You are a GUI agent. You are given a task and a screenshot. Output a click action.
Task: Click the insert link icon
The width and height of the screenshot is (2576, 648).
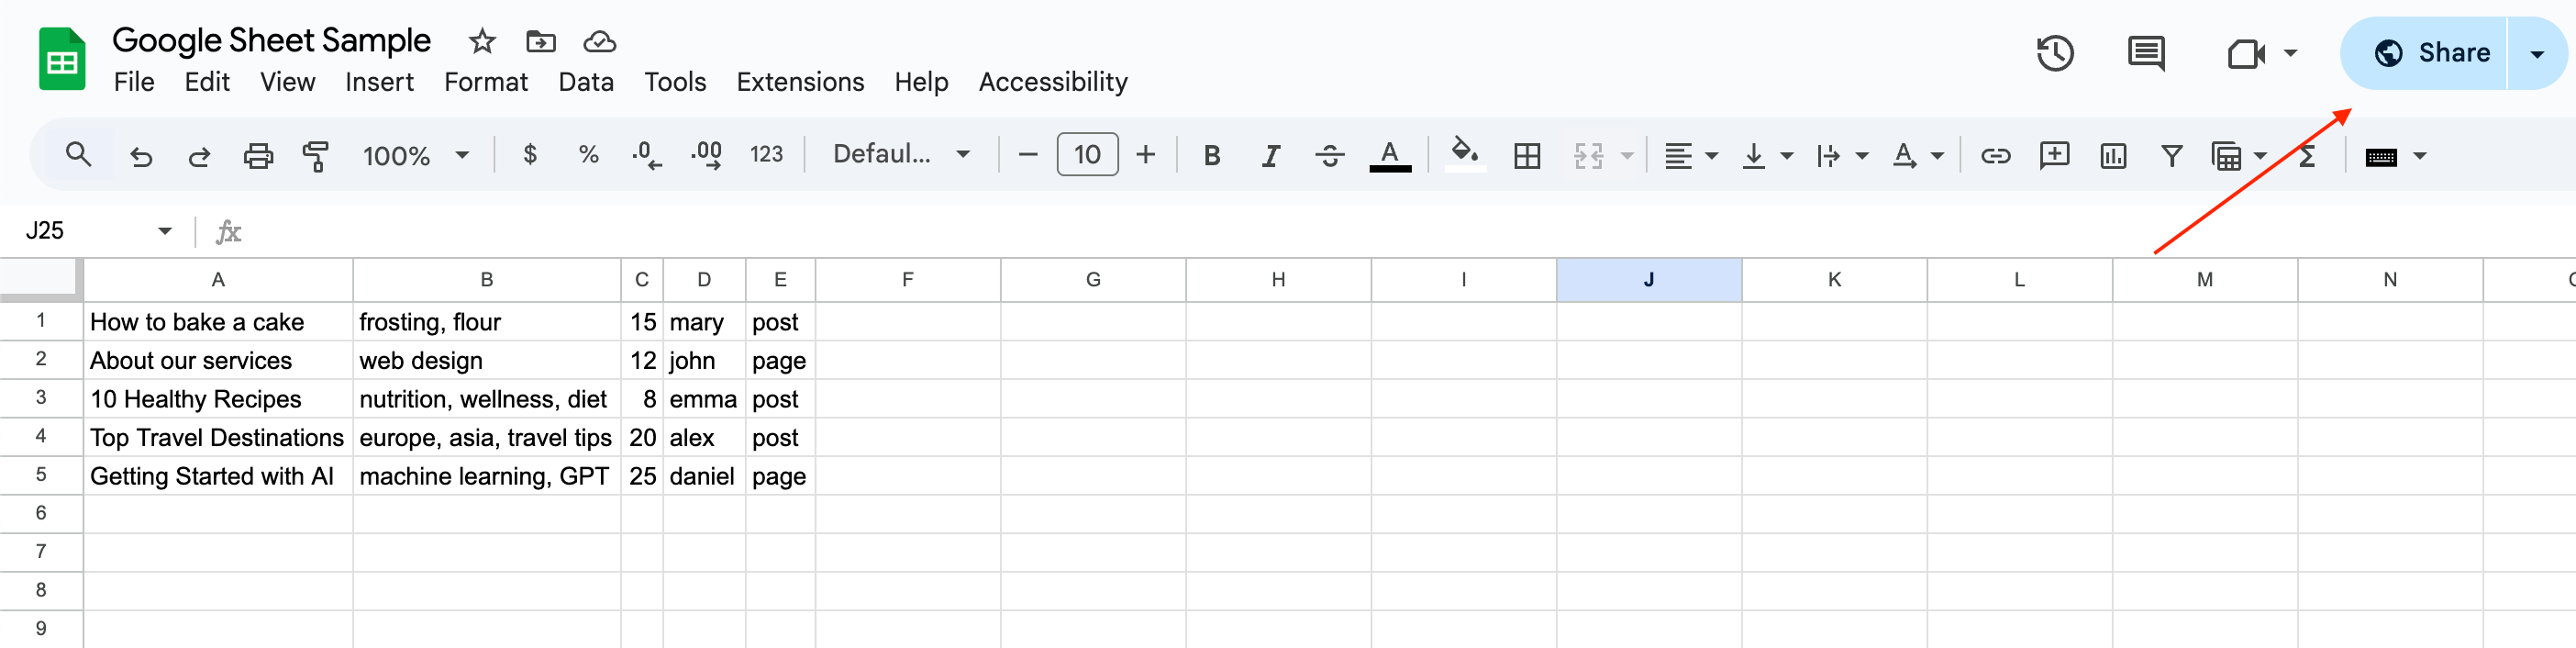point(1995,156)
